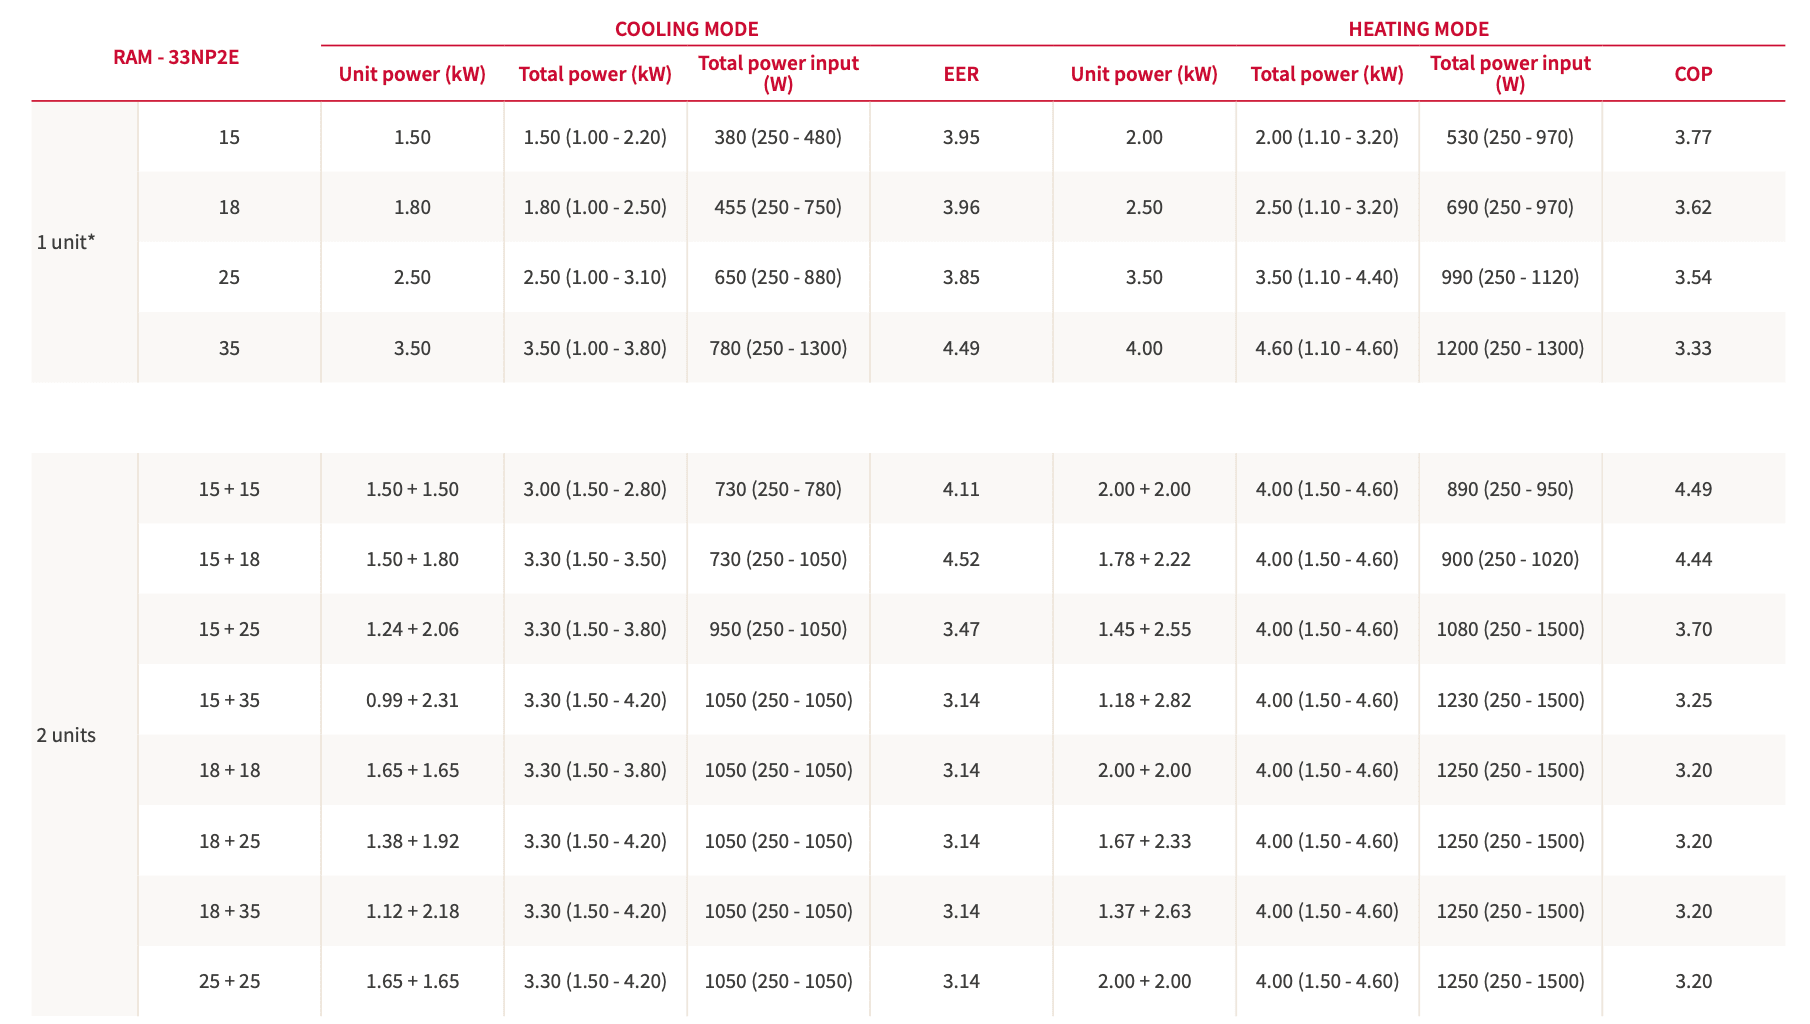Click the 25 + 25 combination cell
1810x1024 pixels.
pos(229,981)
